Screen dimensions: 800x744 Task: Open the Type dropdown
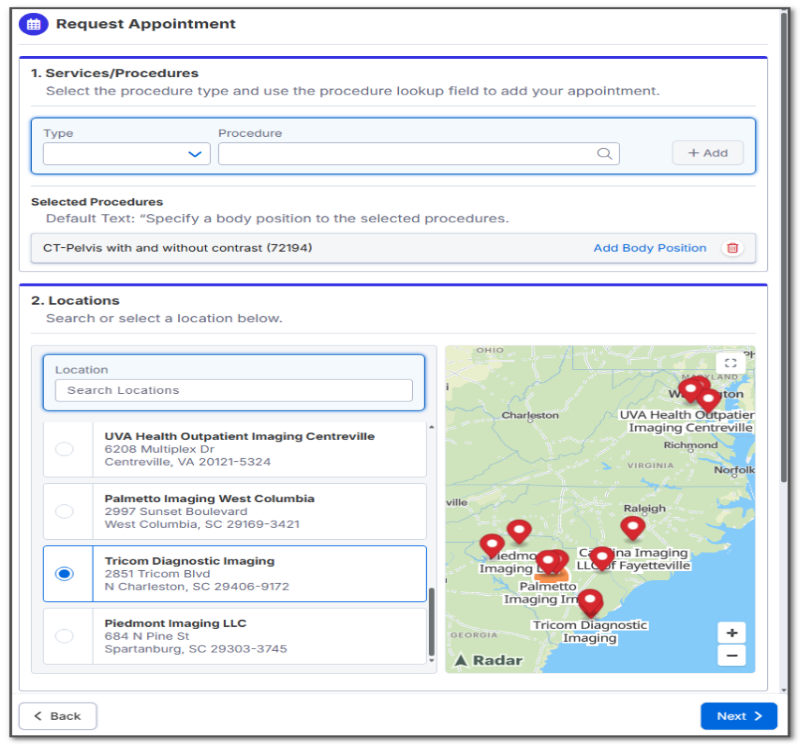pyautogui.click(x=127, y=154)
